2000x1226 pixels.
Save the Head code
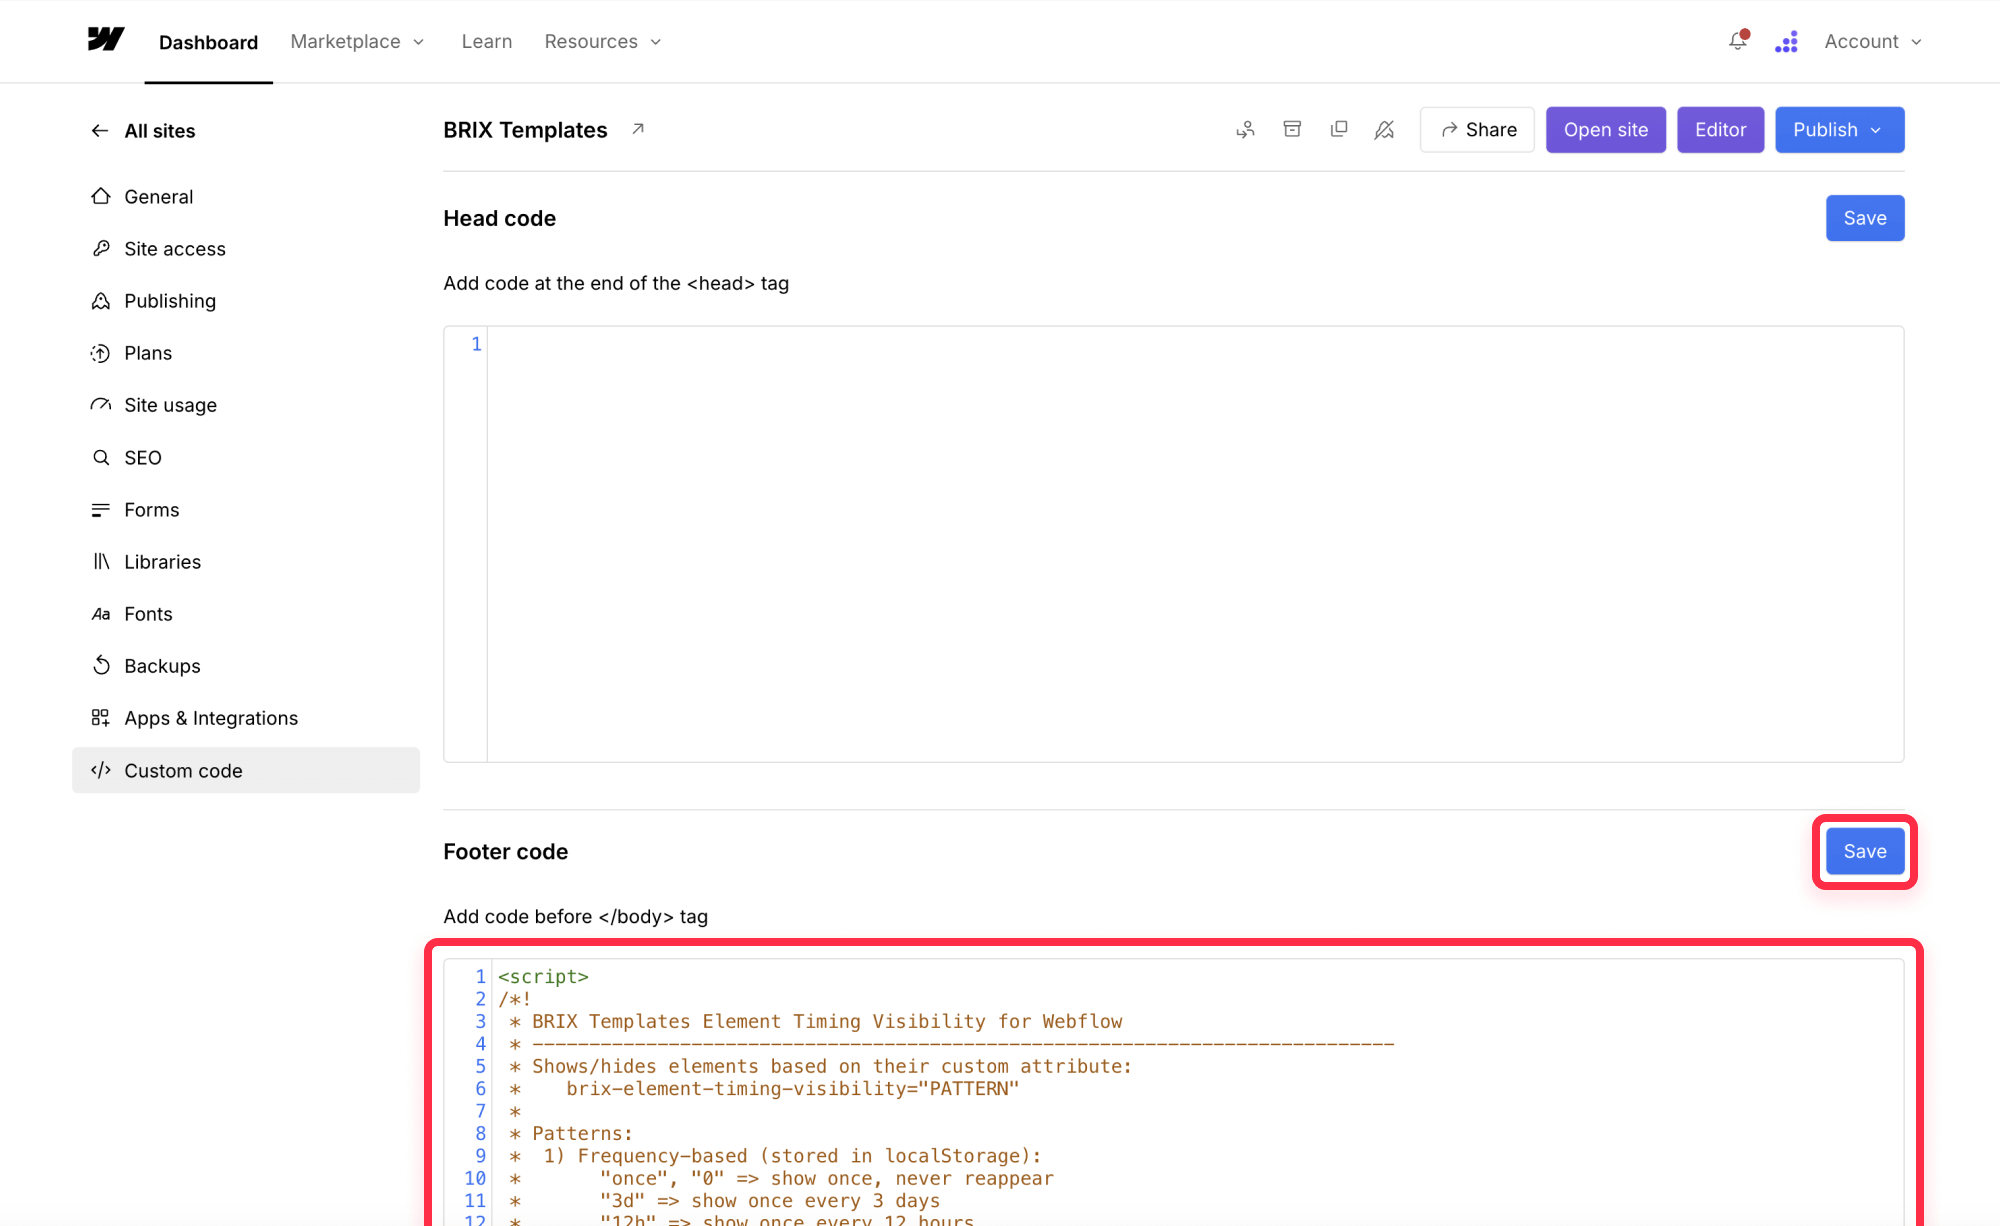coord(1865,218)
